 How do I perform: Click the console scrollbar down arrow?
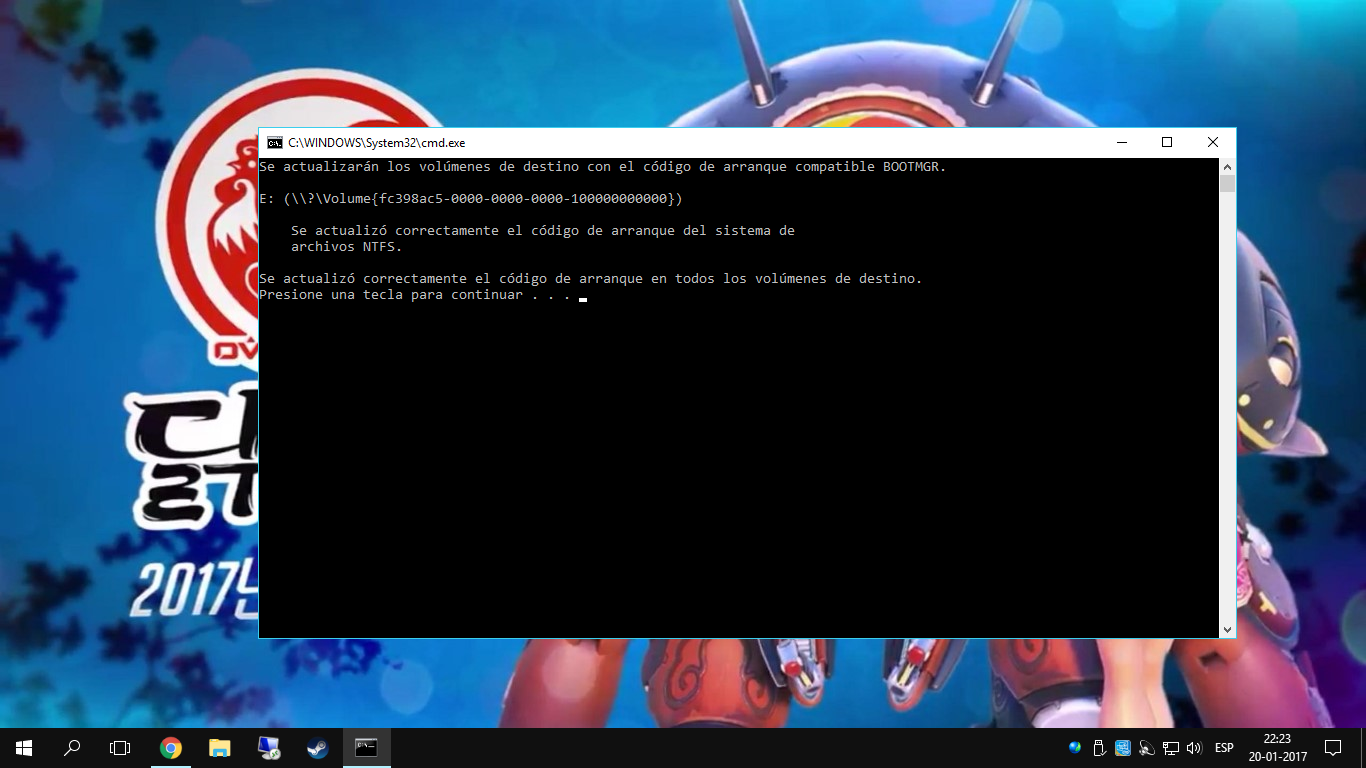coord(1227,629)
